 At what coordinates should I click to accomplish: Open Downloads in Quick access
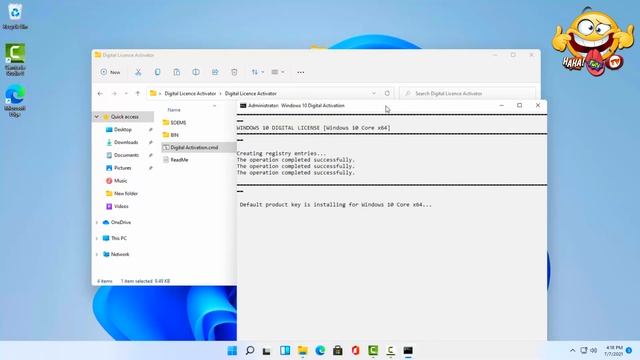[126, 142]
